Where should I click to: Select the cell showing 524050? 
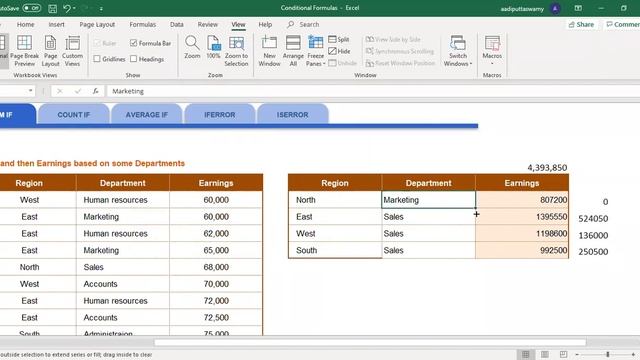pyautogui.click(x=593, y=218)
